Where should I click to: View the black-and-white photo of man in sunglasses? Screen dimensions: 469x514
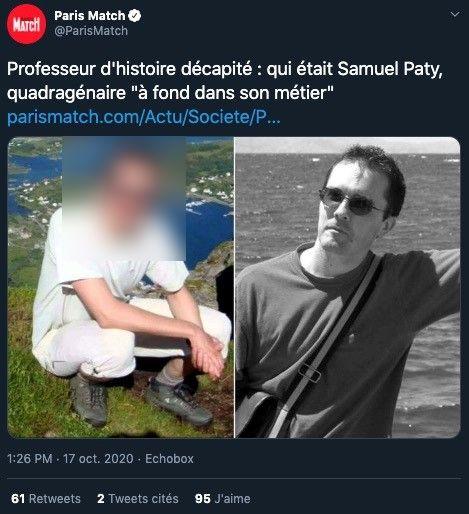coord(348,287)
